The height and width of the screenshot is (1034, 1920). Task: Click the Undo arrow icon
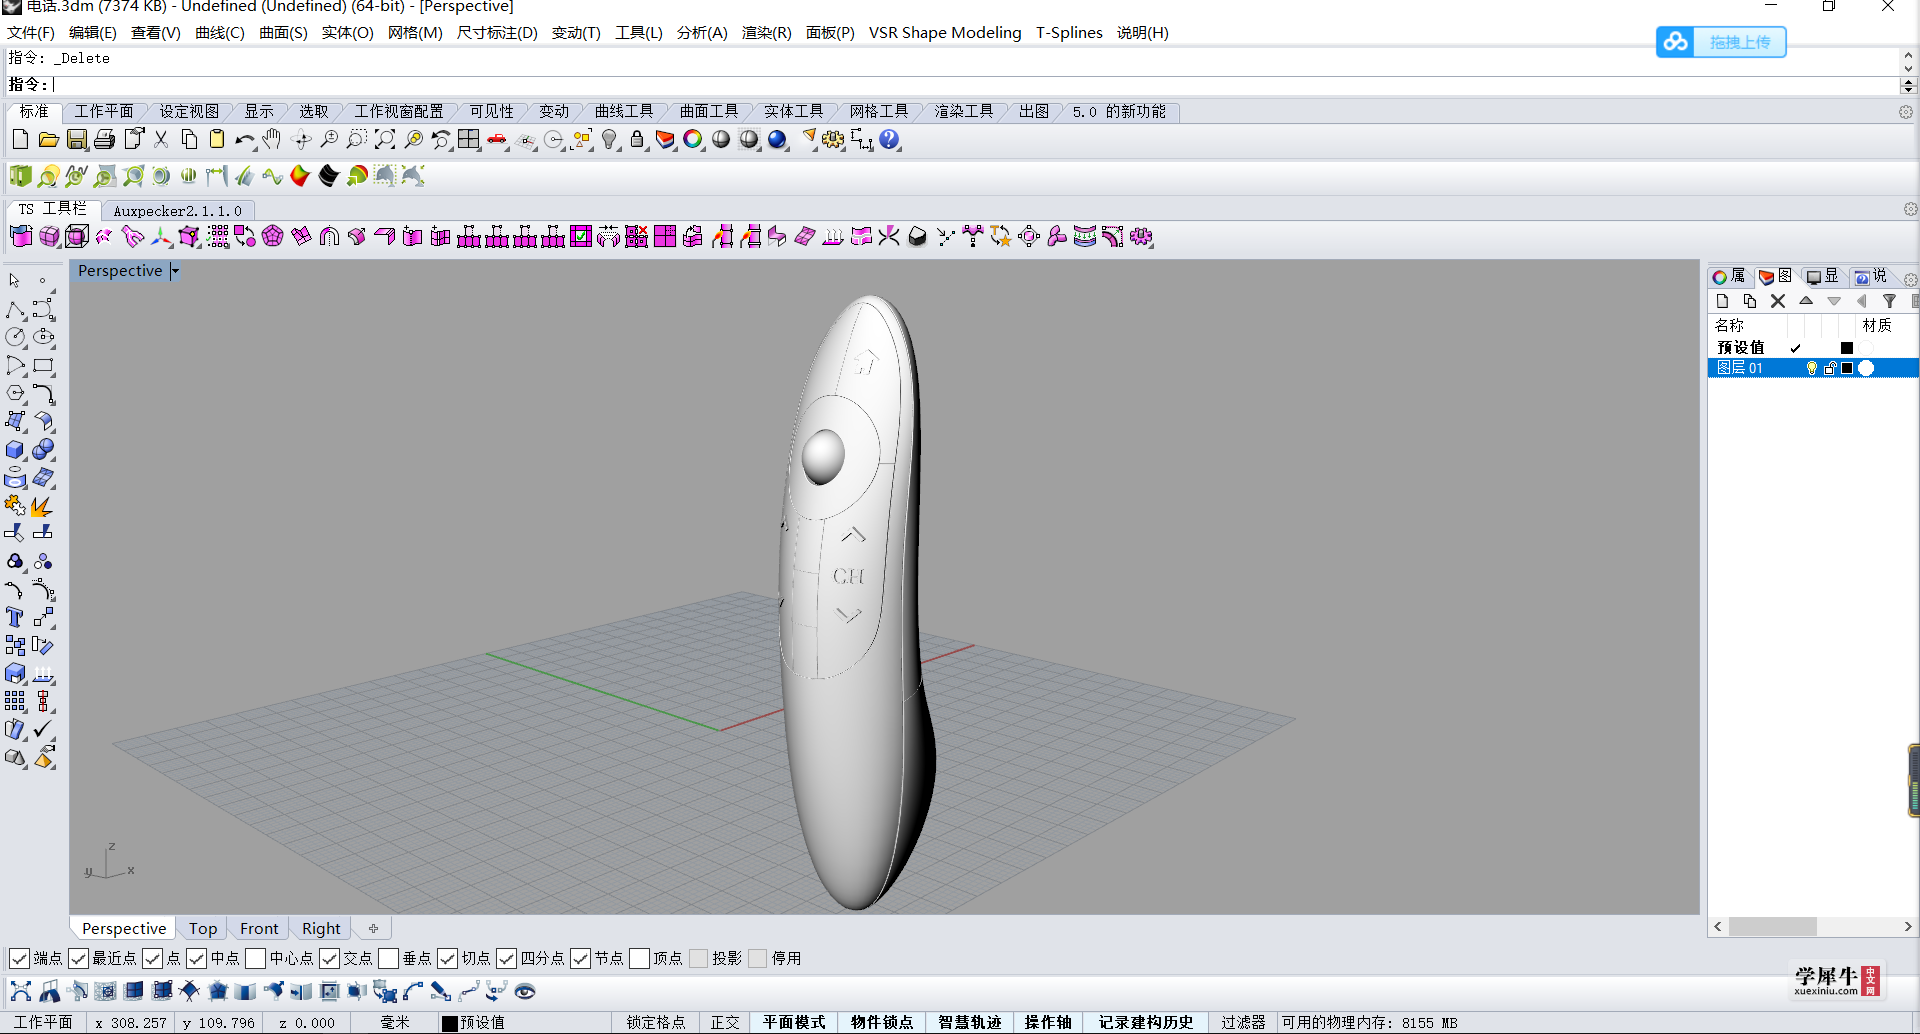(x=245, y=140)
